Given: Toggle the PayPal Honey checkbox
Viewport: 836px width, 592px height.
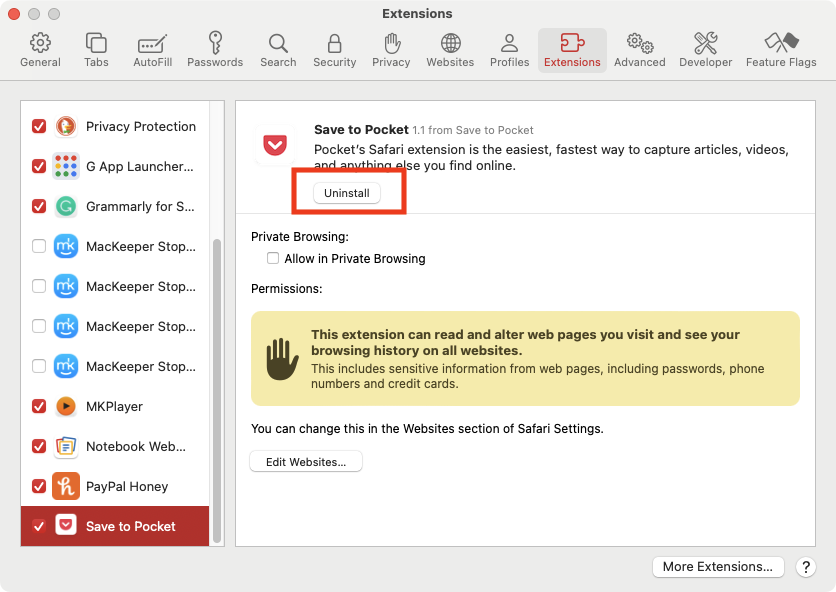Looking at the screenshot, I should [x=39, y=486].
